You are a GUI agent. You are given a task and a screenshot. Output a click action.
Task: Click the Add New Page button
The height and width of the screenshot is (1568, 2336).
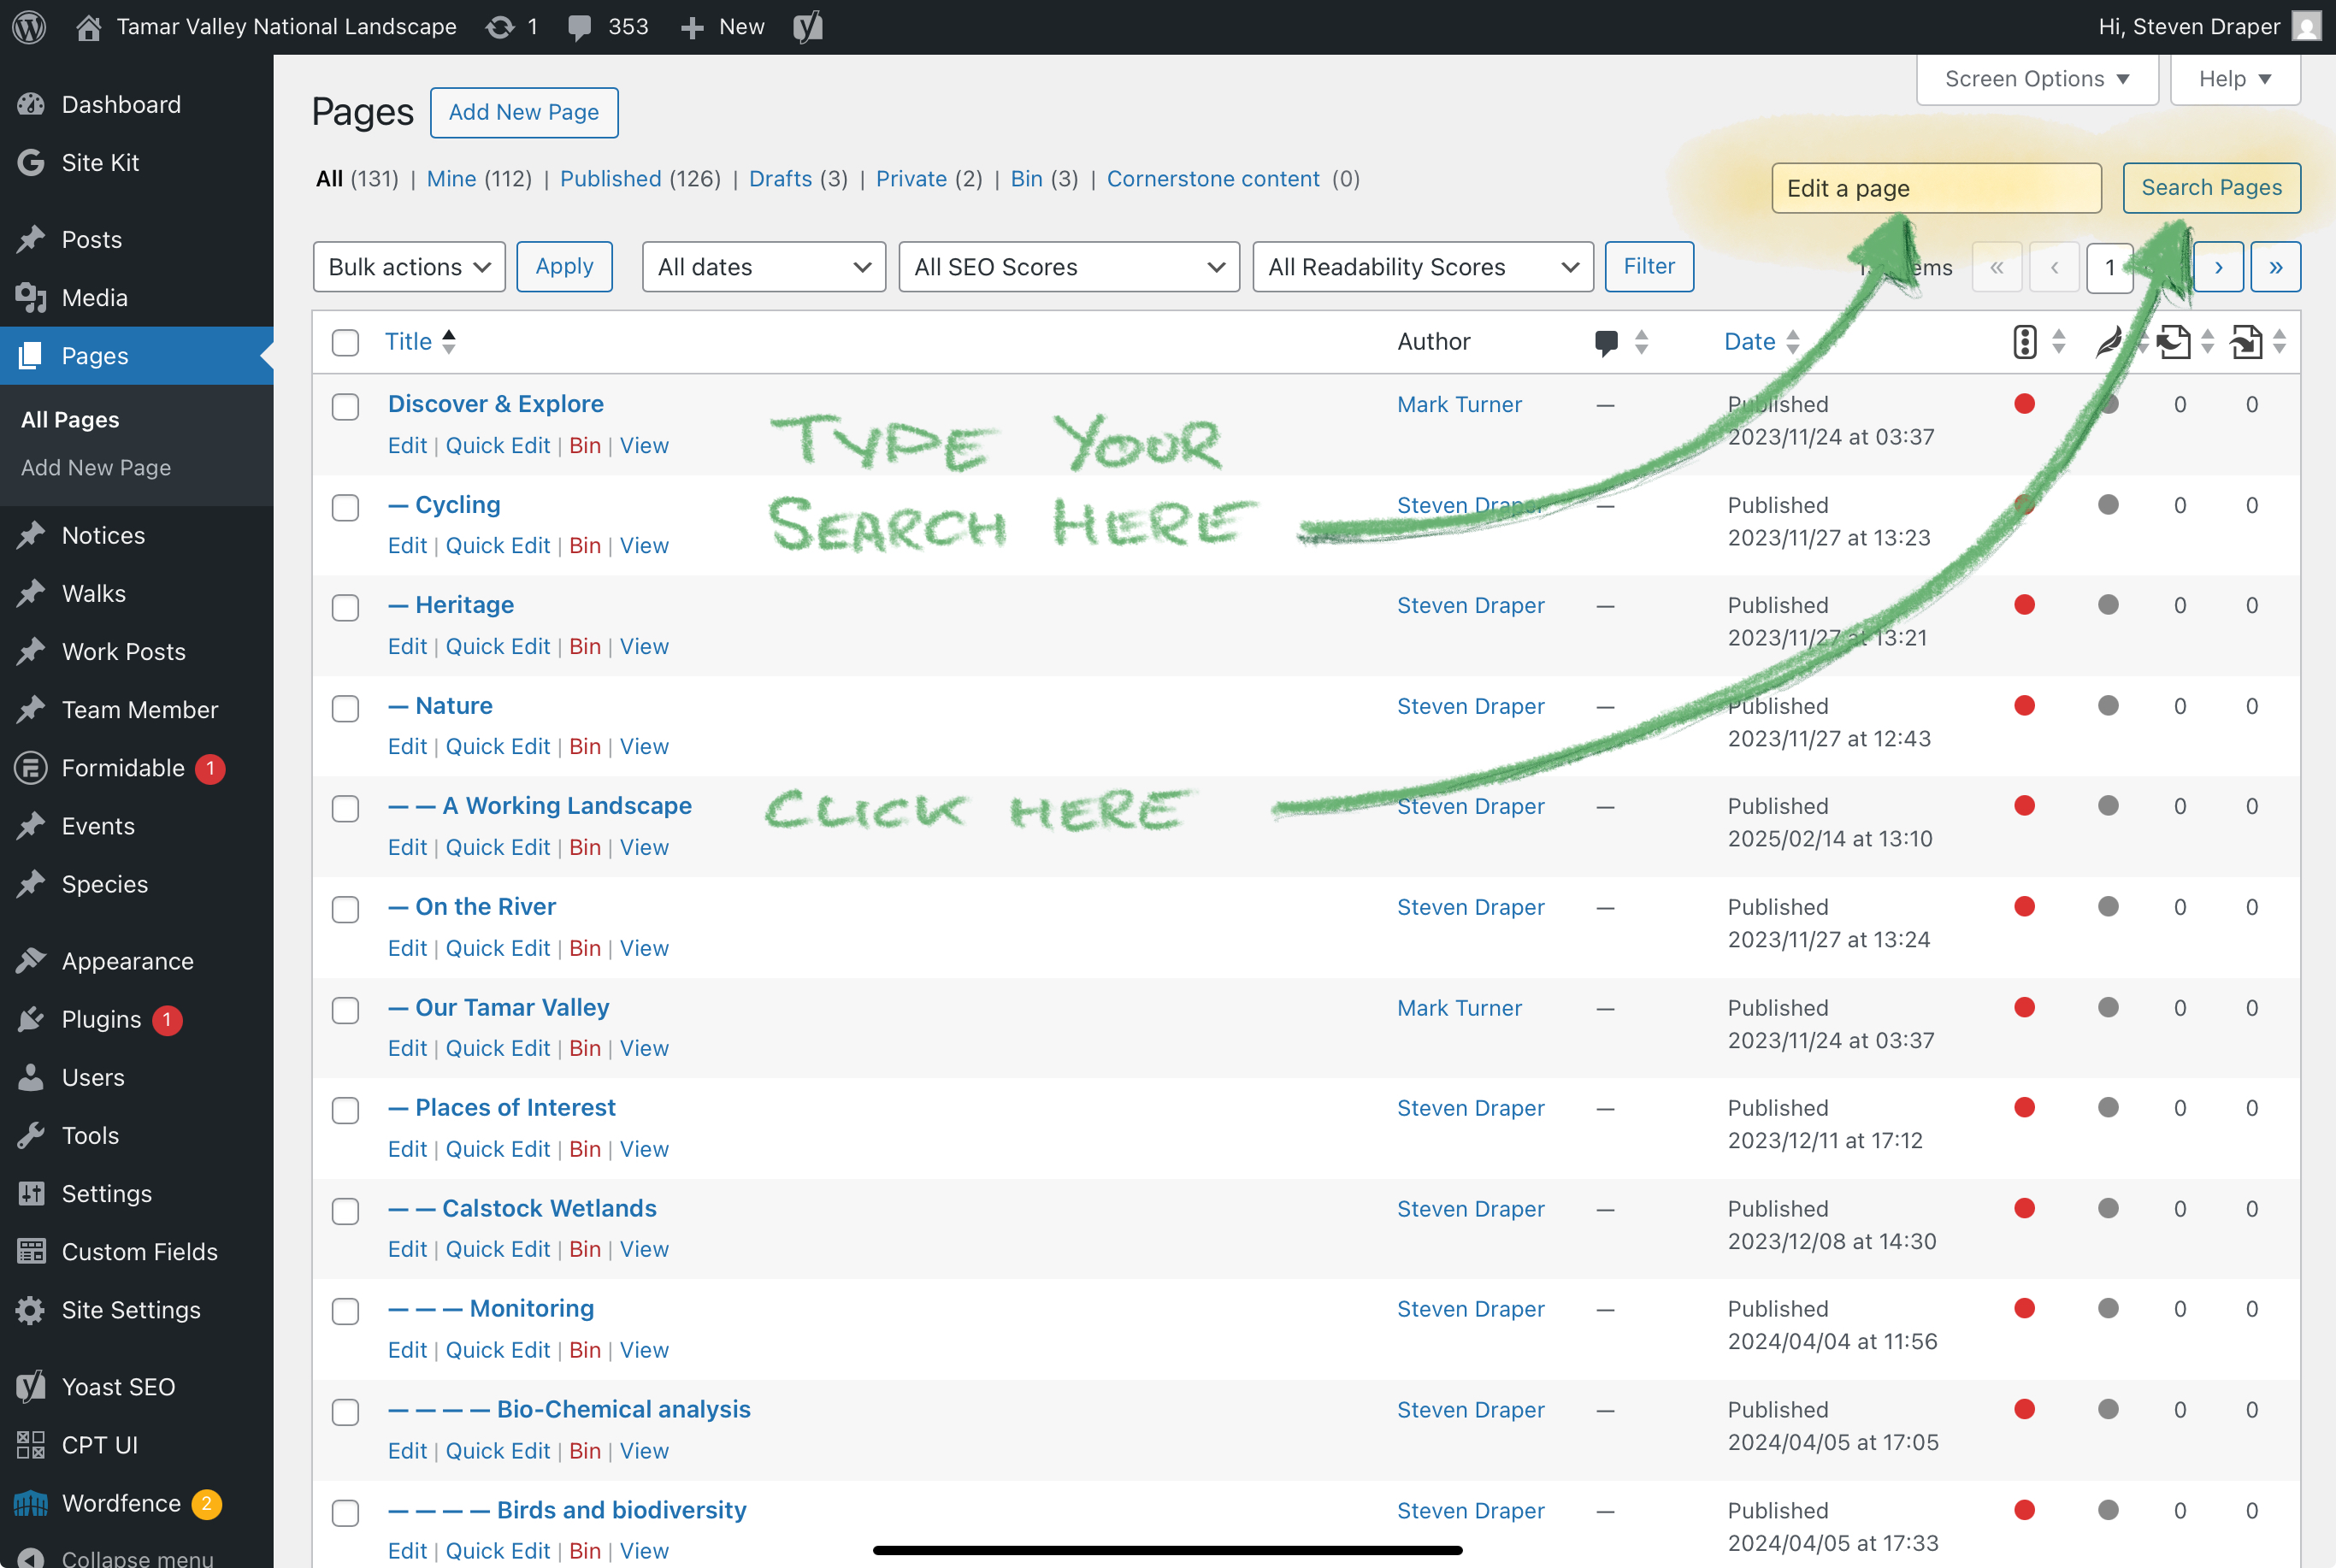tap(524, 112)
